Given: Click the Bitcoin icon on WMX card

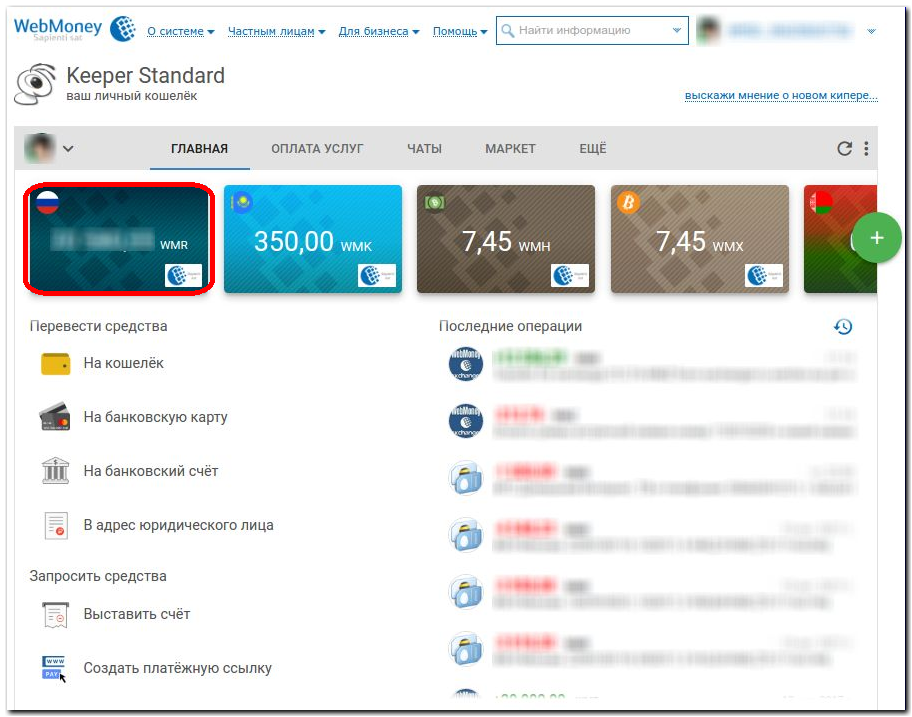Looking at the screenshot, I should tap(628, 202).
